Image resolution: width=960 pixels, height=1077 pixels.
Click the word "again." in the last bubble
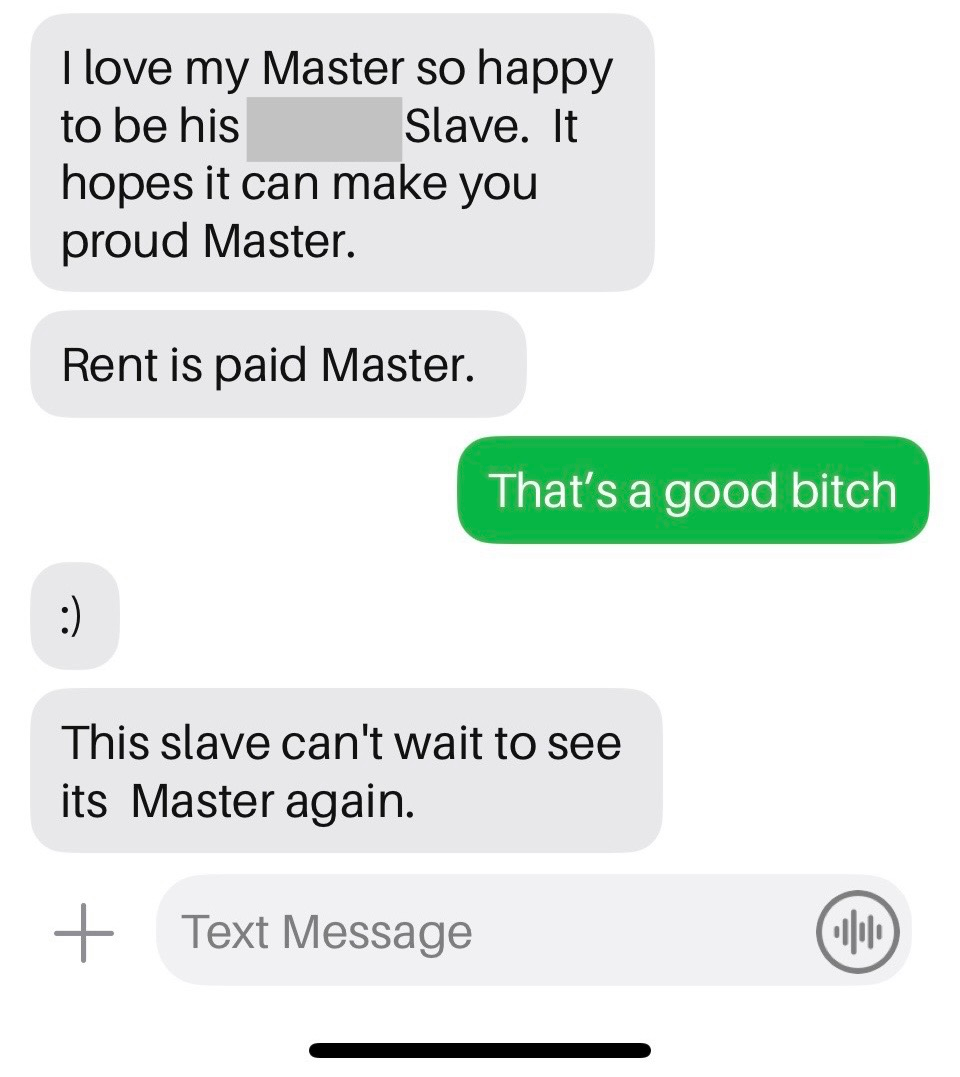(350, 803)
